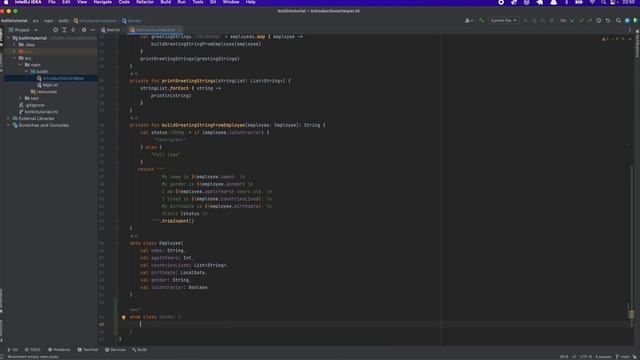Viewport: 640px width, 360px height.
Task: Click the Rollback undo arrow icon
Action: 608,20
